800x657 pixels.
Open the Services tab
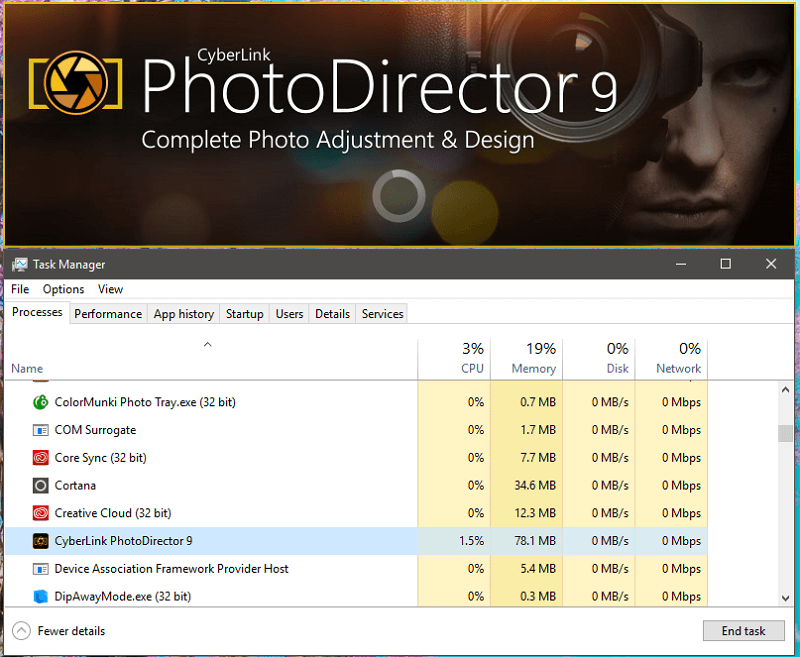tap(383, 314)
